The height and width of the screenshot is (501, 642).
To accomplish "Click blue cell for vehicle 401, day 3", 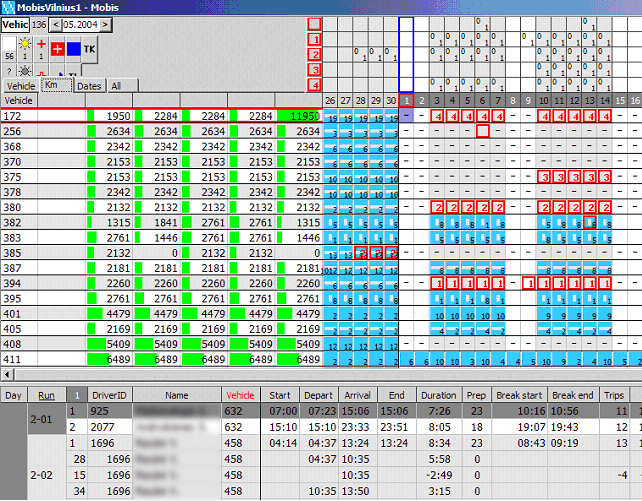I will click(437, 314).
